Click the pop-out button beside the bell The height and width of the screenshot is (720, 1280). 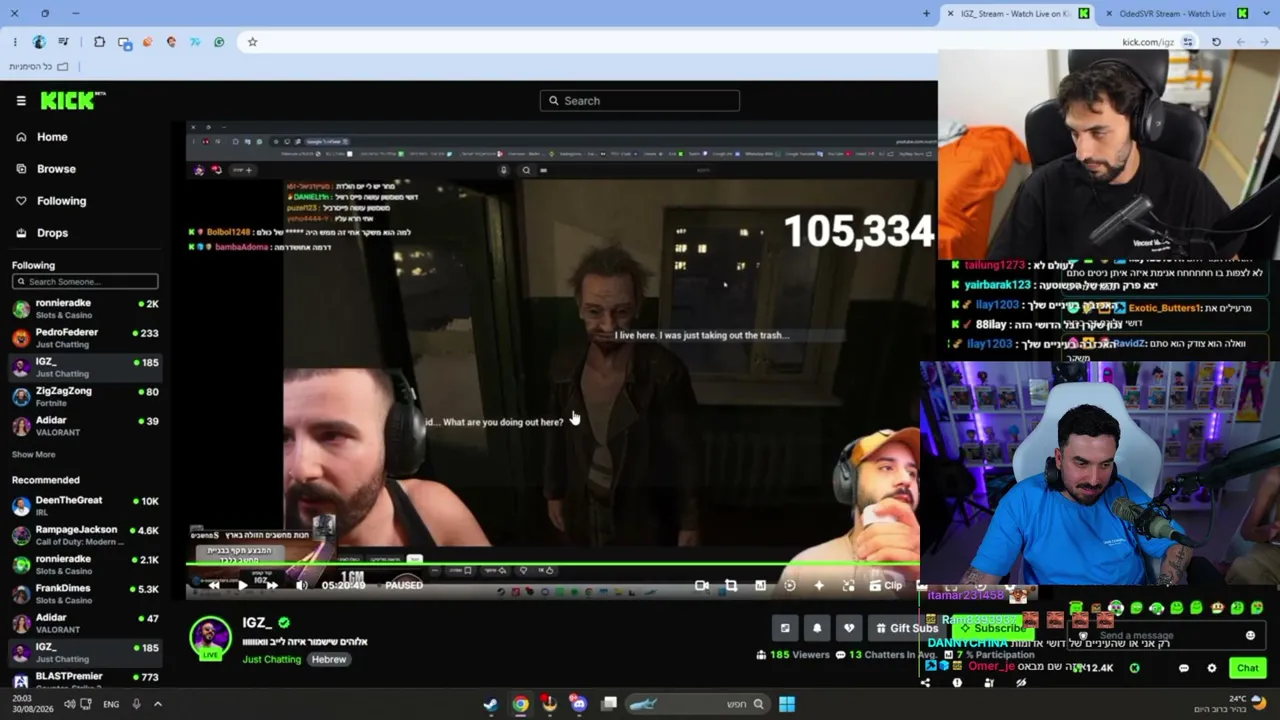click(785, 628)
